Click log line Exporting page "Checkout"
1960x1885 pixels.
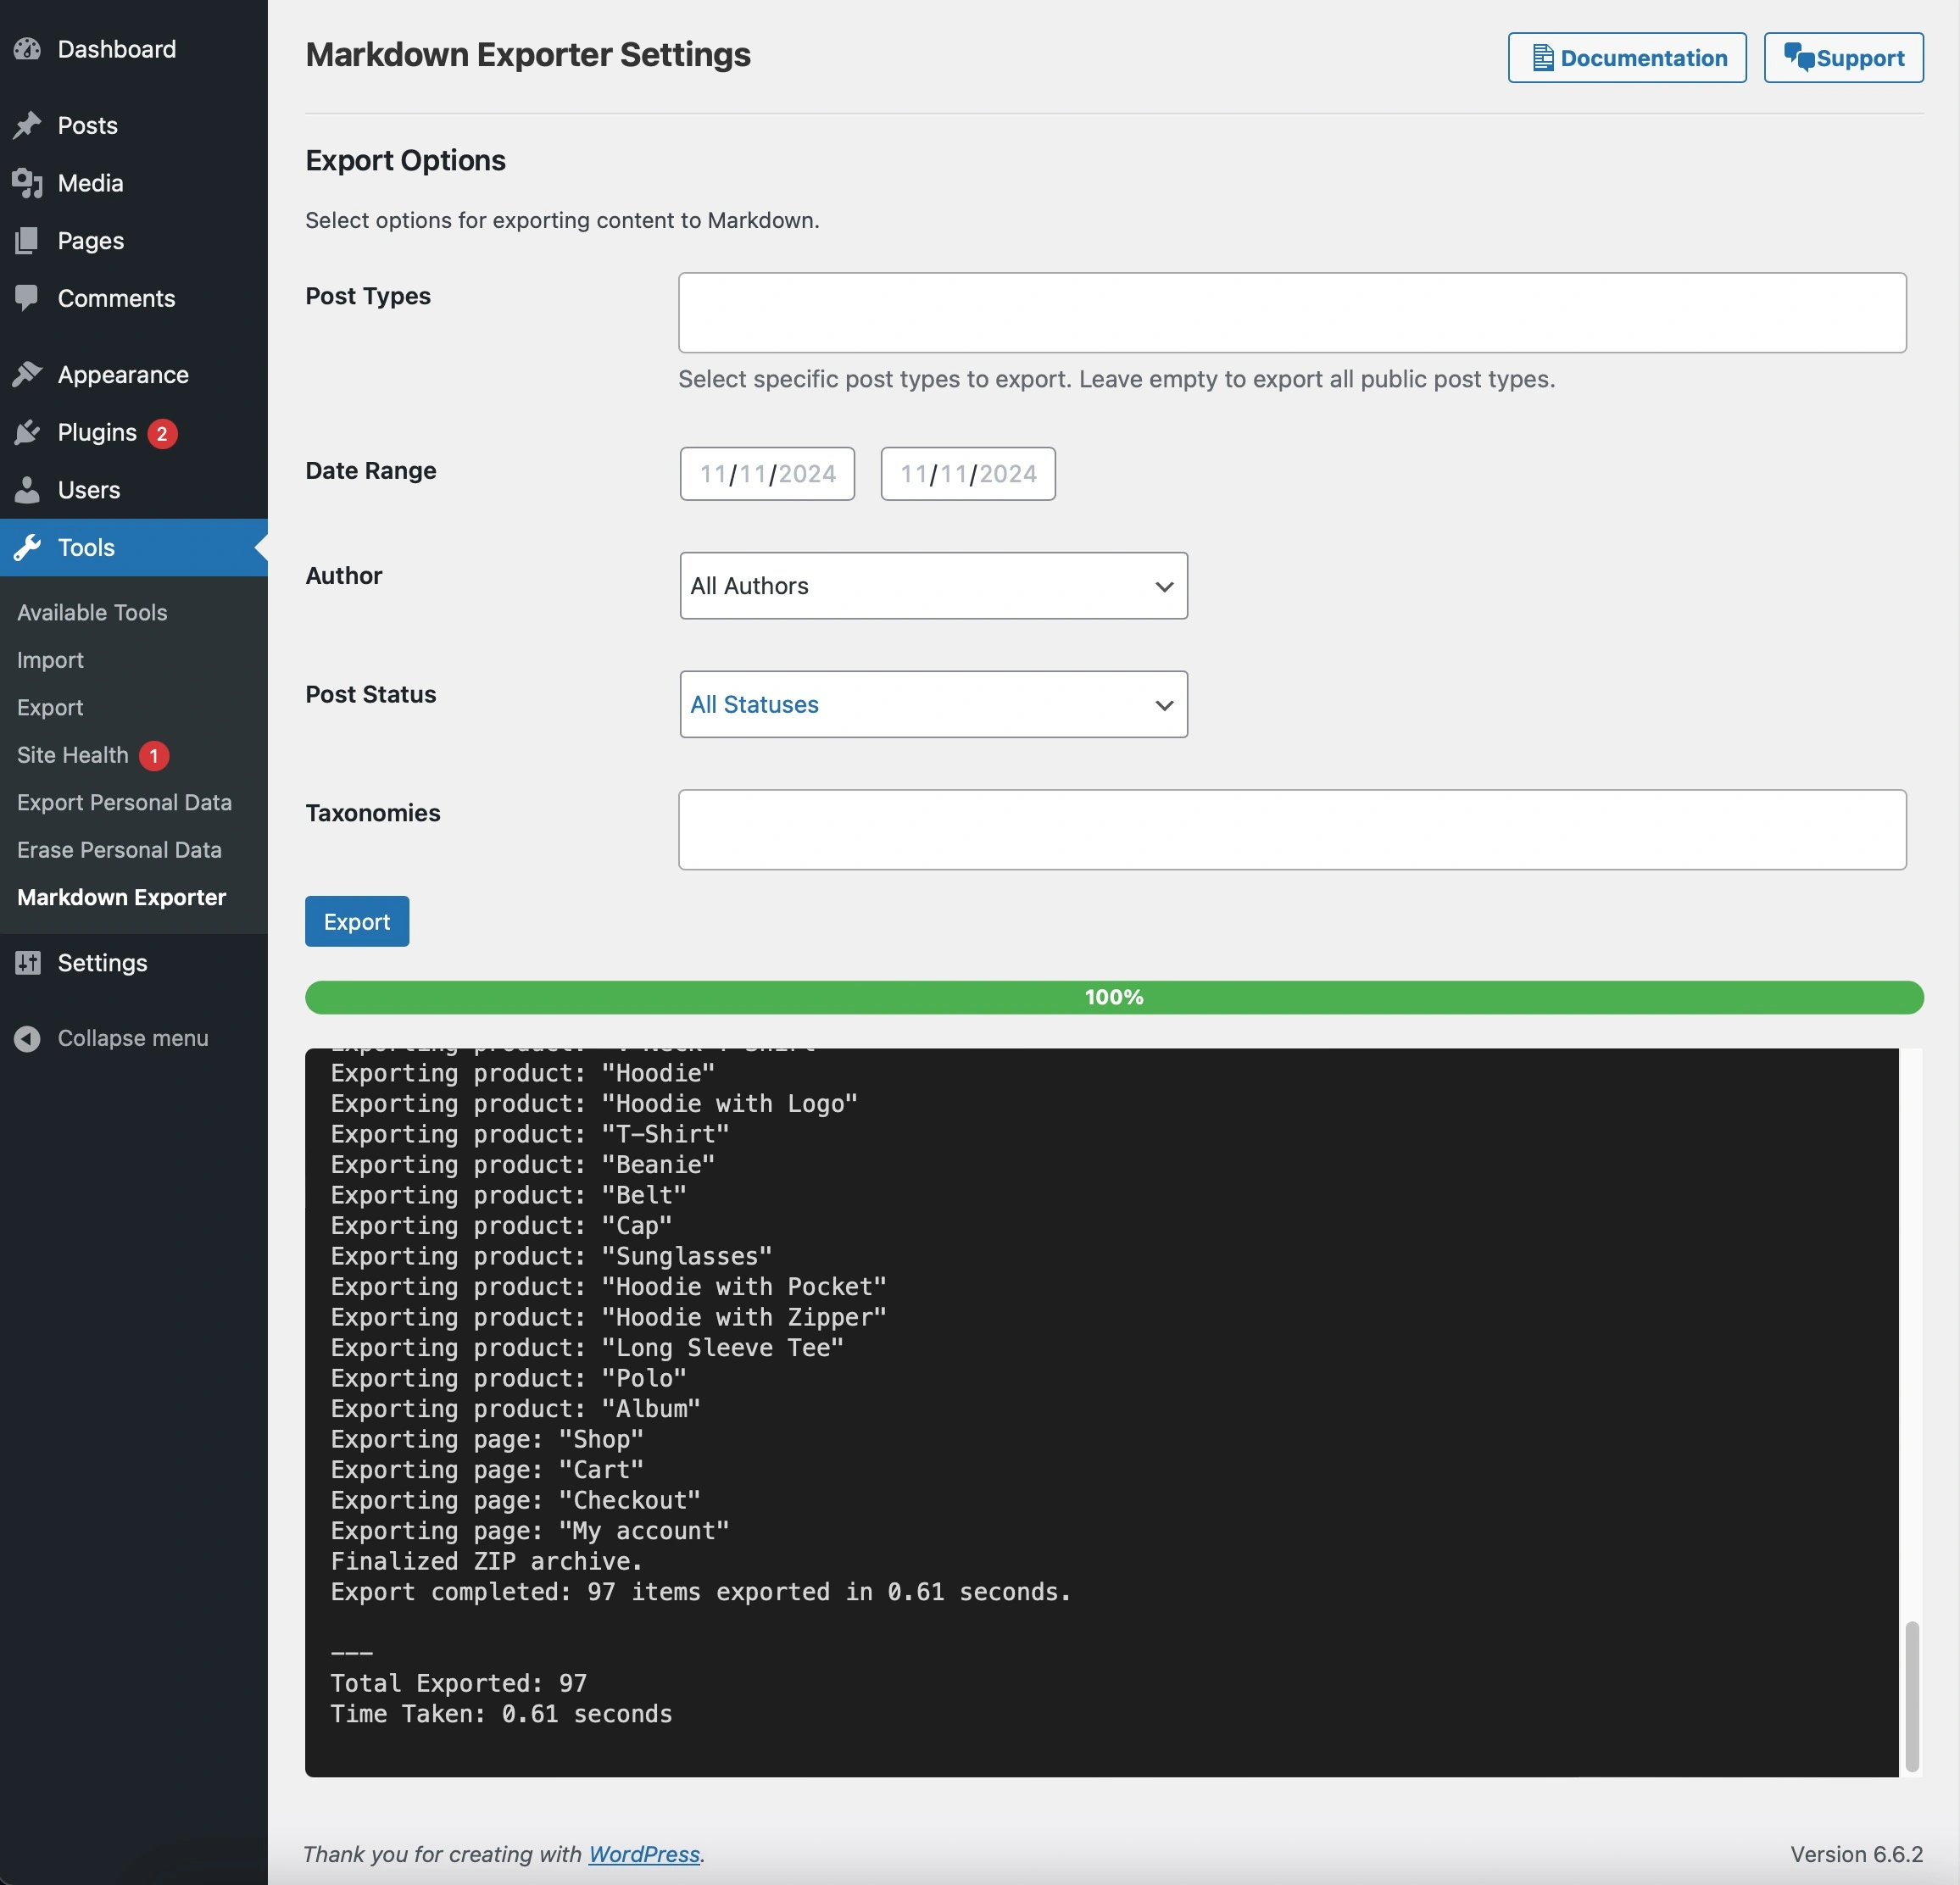(516, 1500)
